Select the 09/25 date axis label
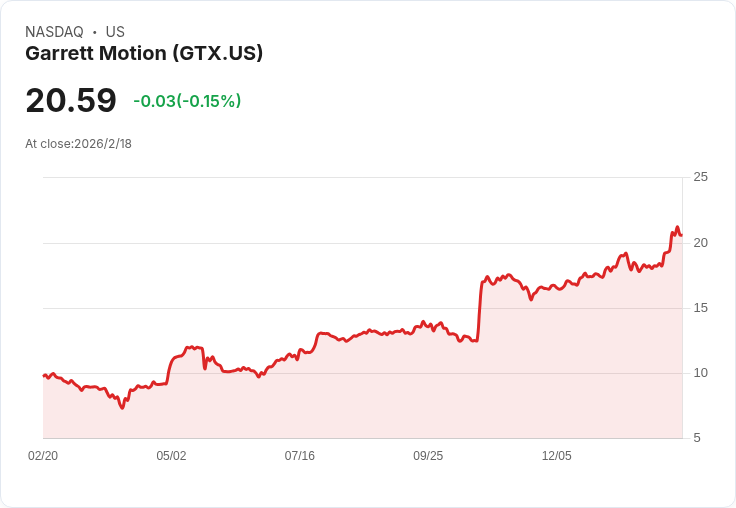Screen dimensions: 736x508 (428, 456)
